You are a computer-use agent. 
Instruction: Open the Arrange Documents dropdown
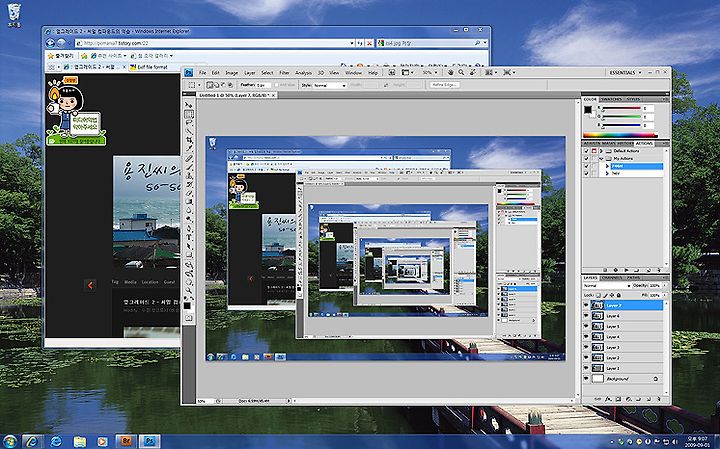[x=490, y=73]
